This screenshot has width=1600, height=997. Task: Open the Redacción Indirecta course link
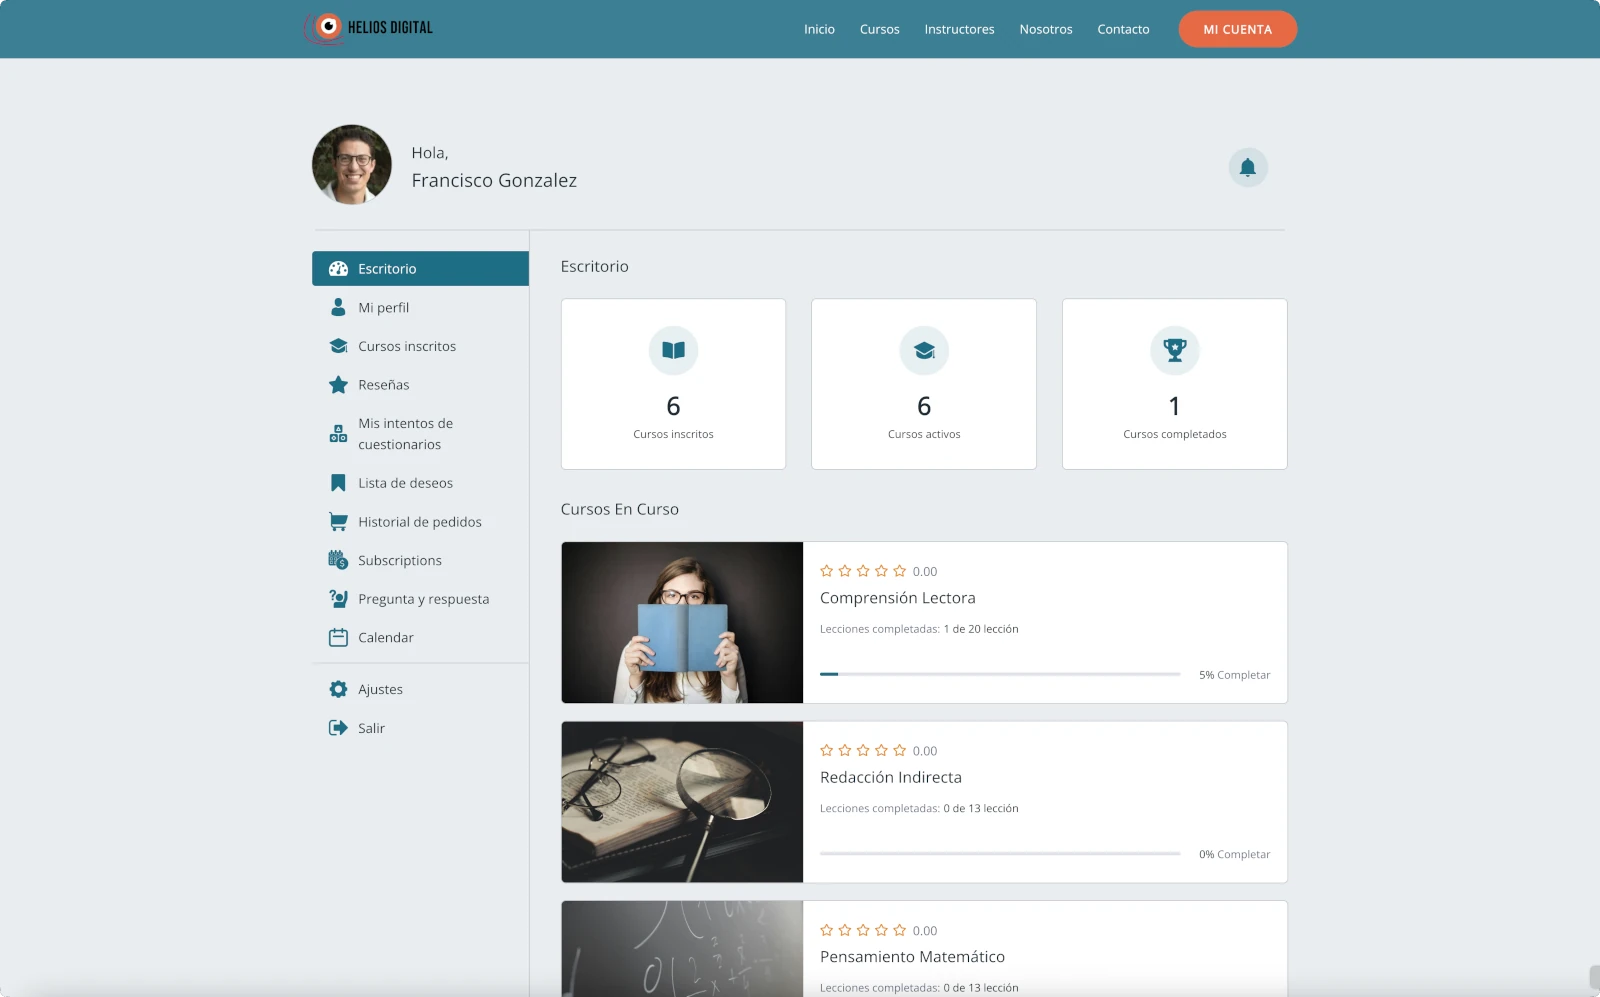point(890,777)
